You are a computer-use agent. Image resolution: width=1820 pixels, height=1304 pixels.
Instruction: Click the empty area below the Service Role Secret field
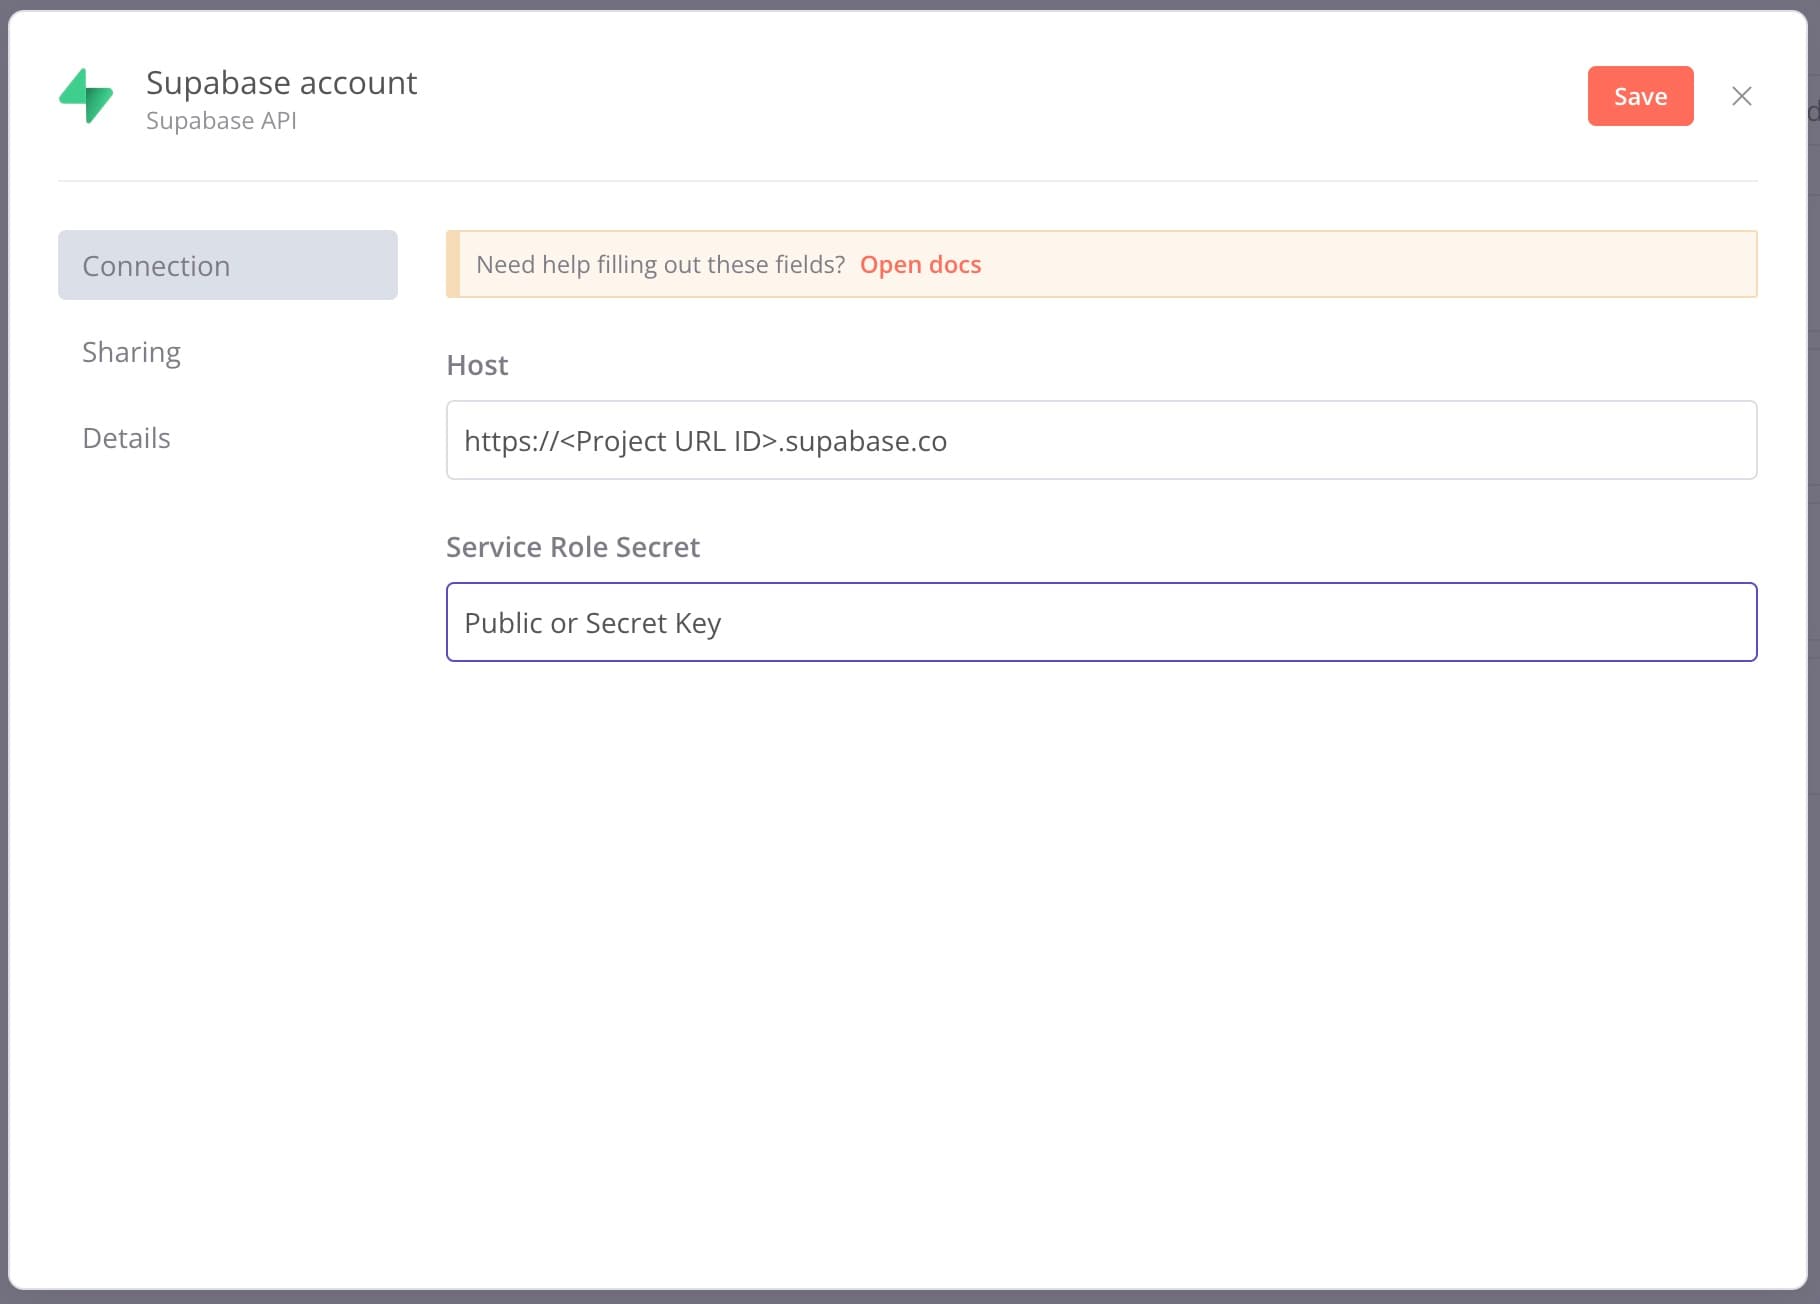pyautogui.click(x=1100, y=900)
